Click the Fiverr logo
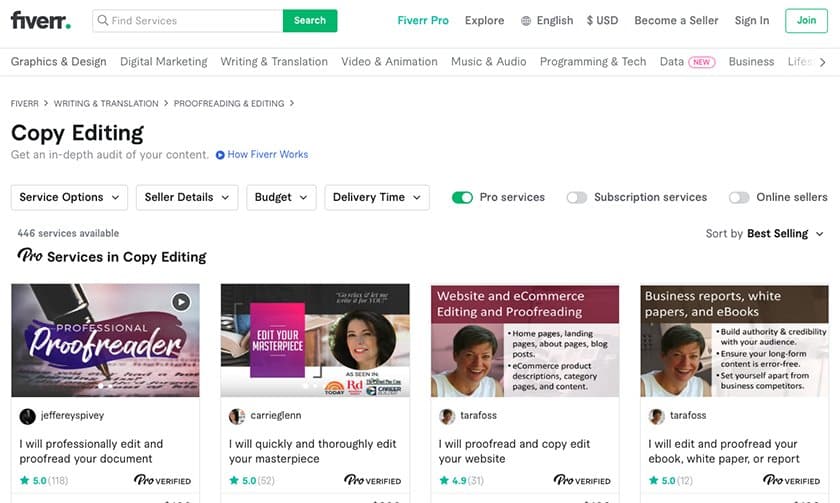This screenshot has height=503, width=840. tap(41, 20)
